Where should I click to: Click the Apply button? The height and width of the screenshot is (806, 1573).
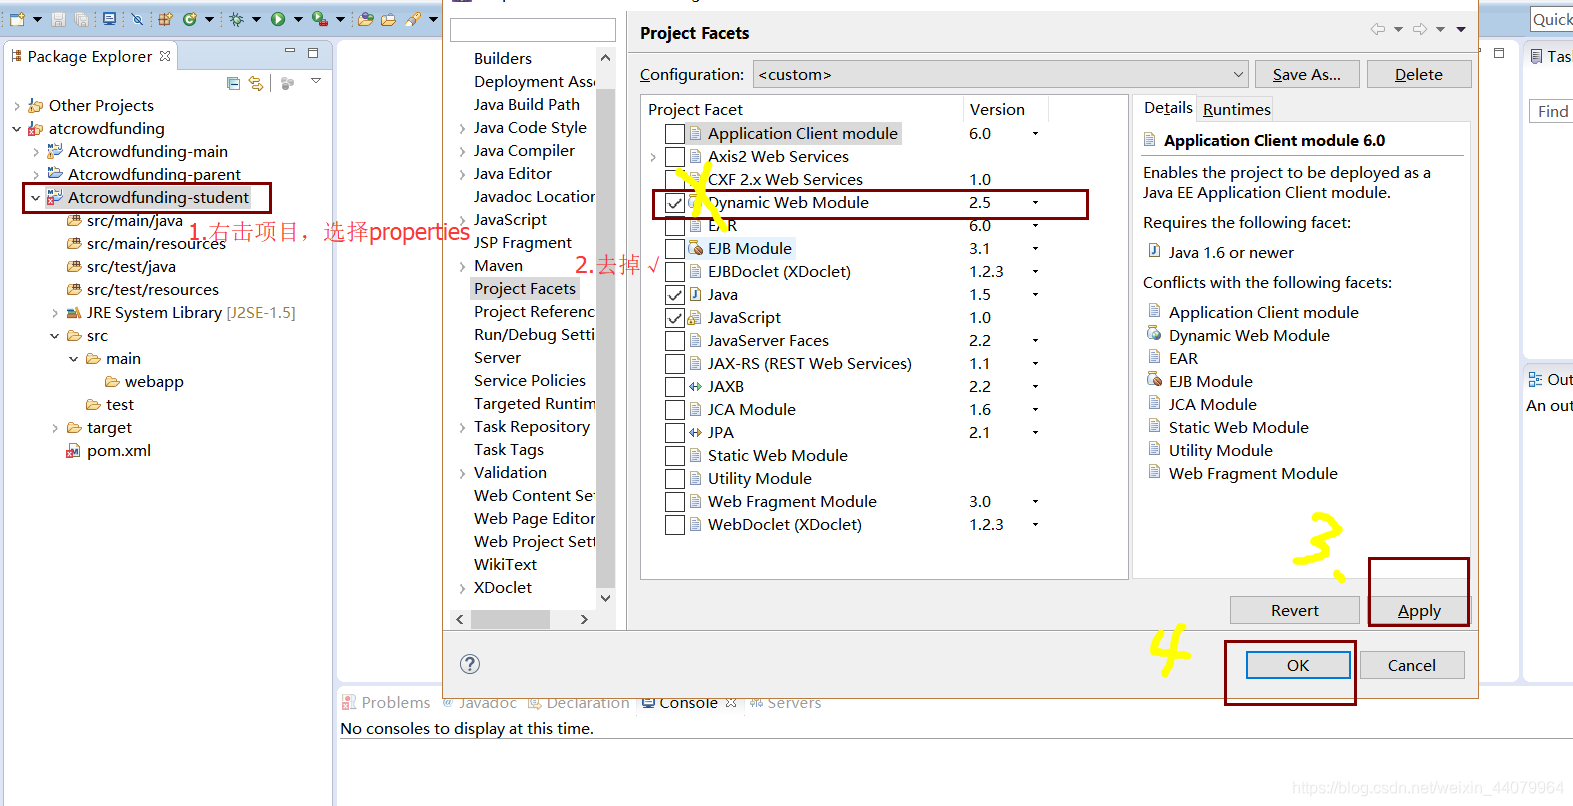(1419, 610)
